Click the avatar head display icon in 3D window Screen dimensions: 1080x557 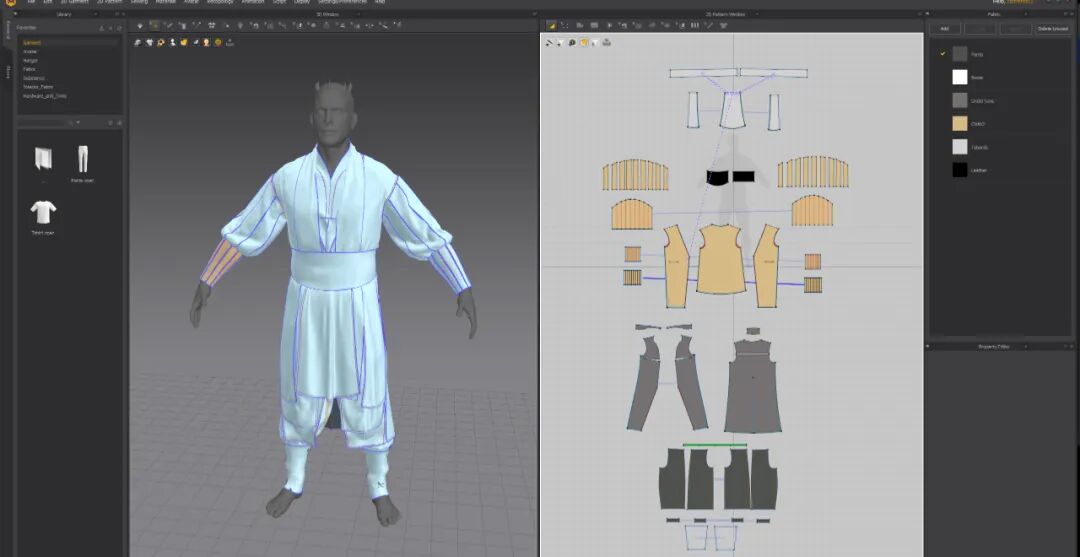pos(207,43)
